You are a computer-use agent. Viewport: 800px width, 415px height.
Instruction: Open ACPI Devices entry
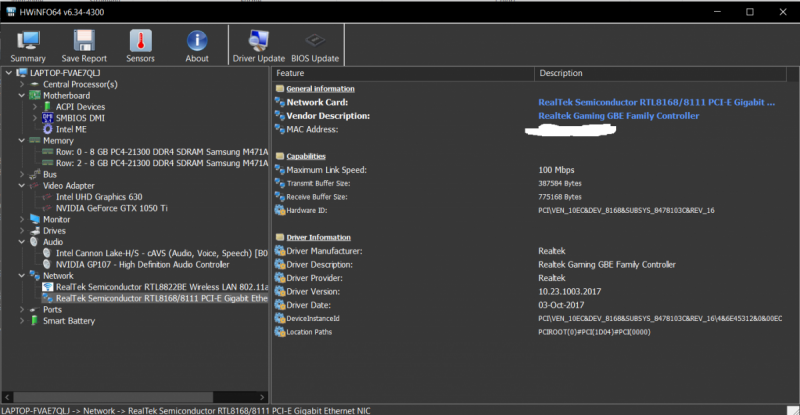click(81, 107)
